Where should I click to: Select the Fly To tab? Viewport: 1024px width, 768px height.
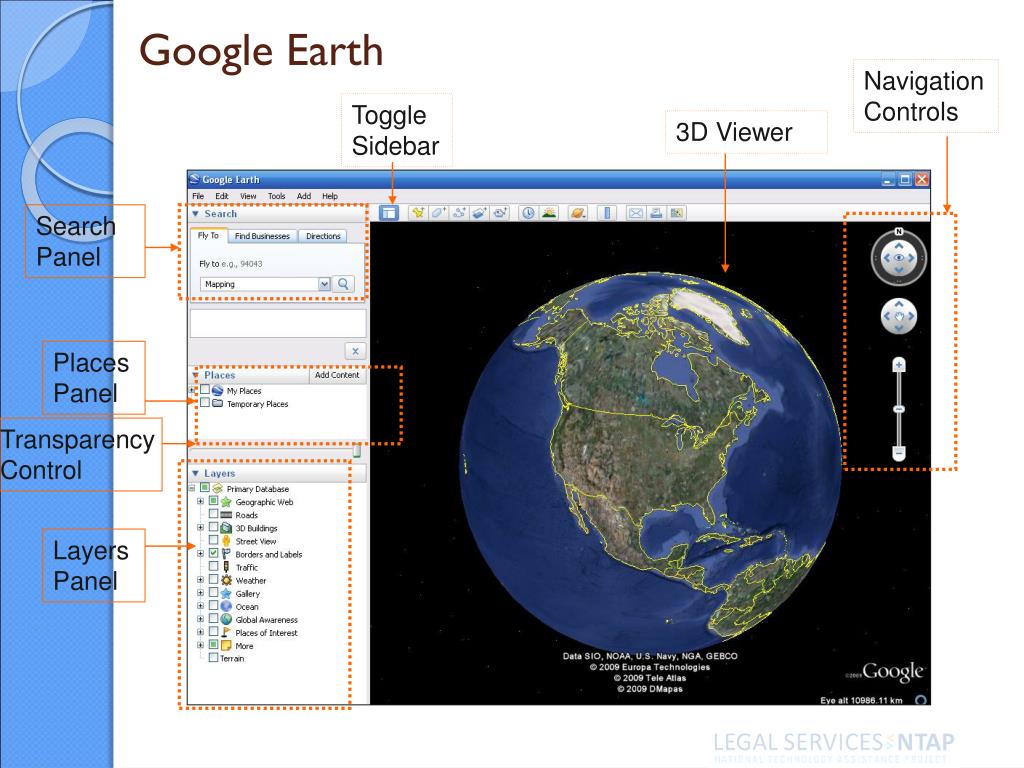(208, 236)
